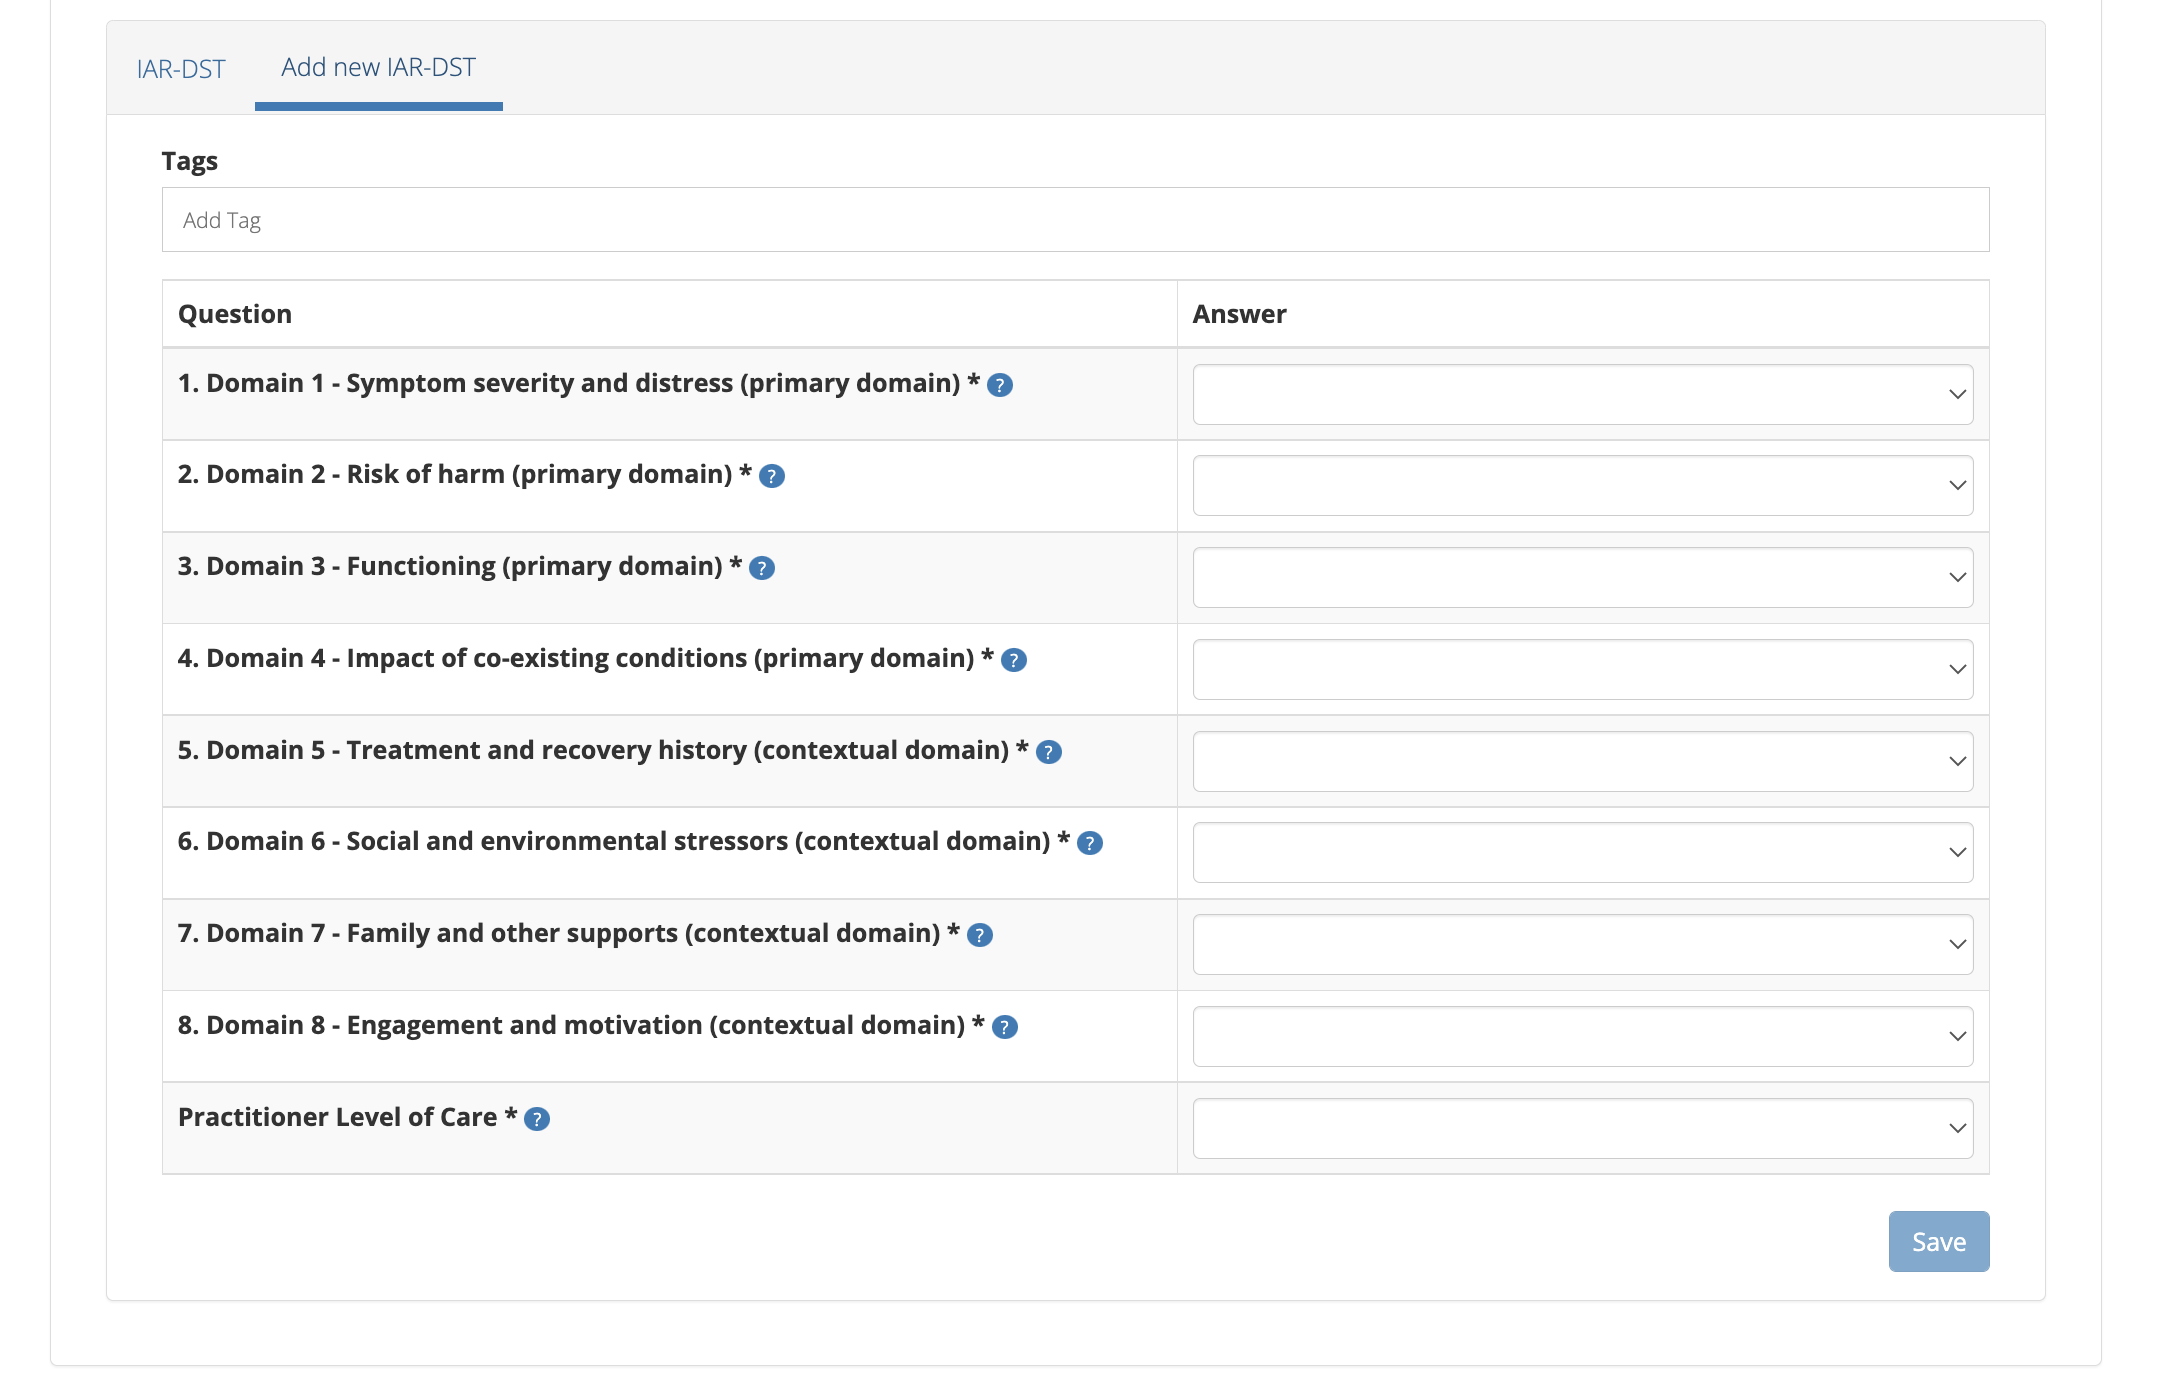Open help icon for Domain 7 family supports
This screenshot has height=1392, width=2162.
tap(980, 935)
